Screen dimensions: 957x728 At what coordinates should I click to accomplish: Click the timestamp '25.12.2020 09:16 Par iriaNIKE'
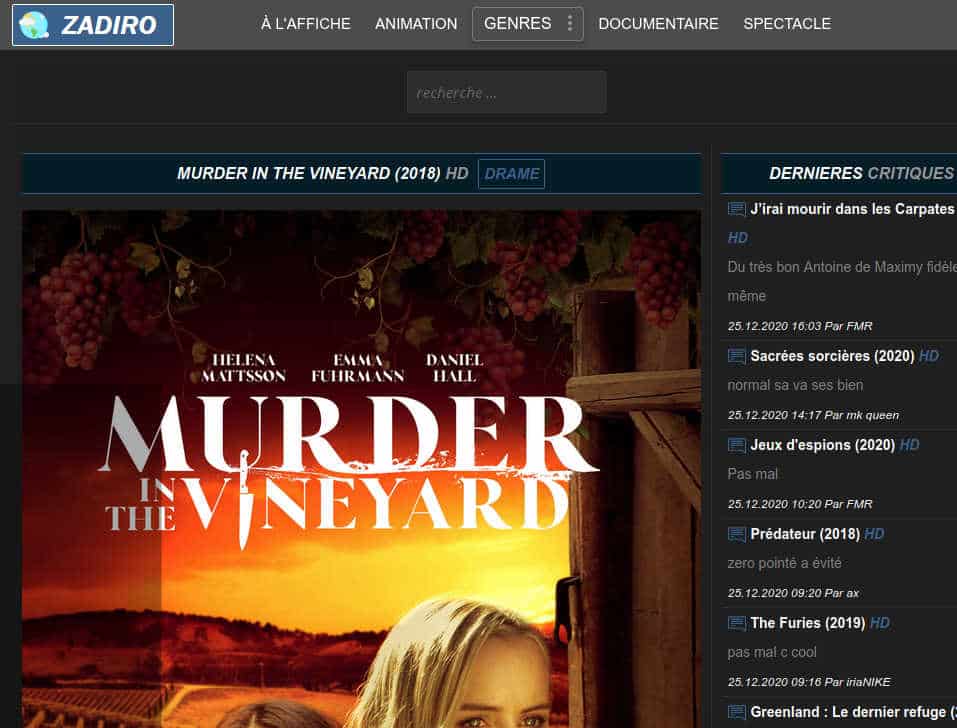[809, 682]
